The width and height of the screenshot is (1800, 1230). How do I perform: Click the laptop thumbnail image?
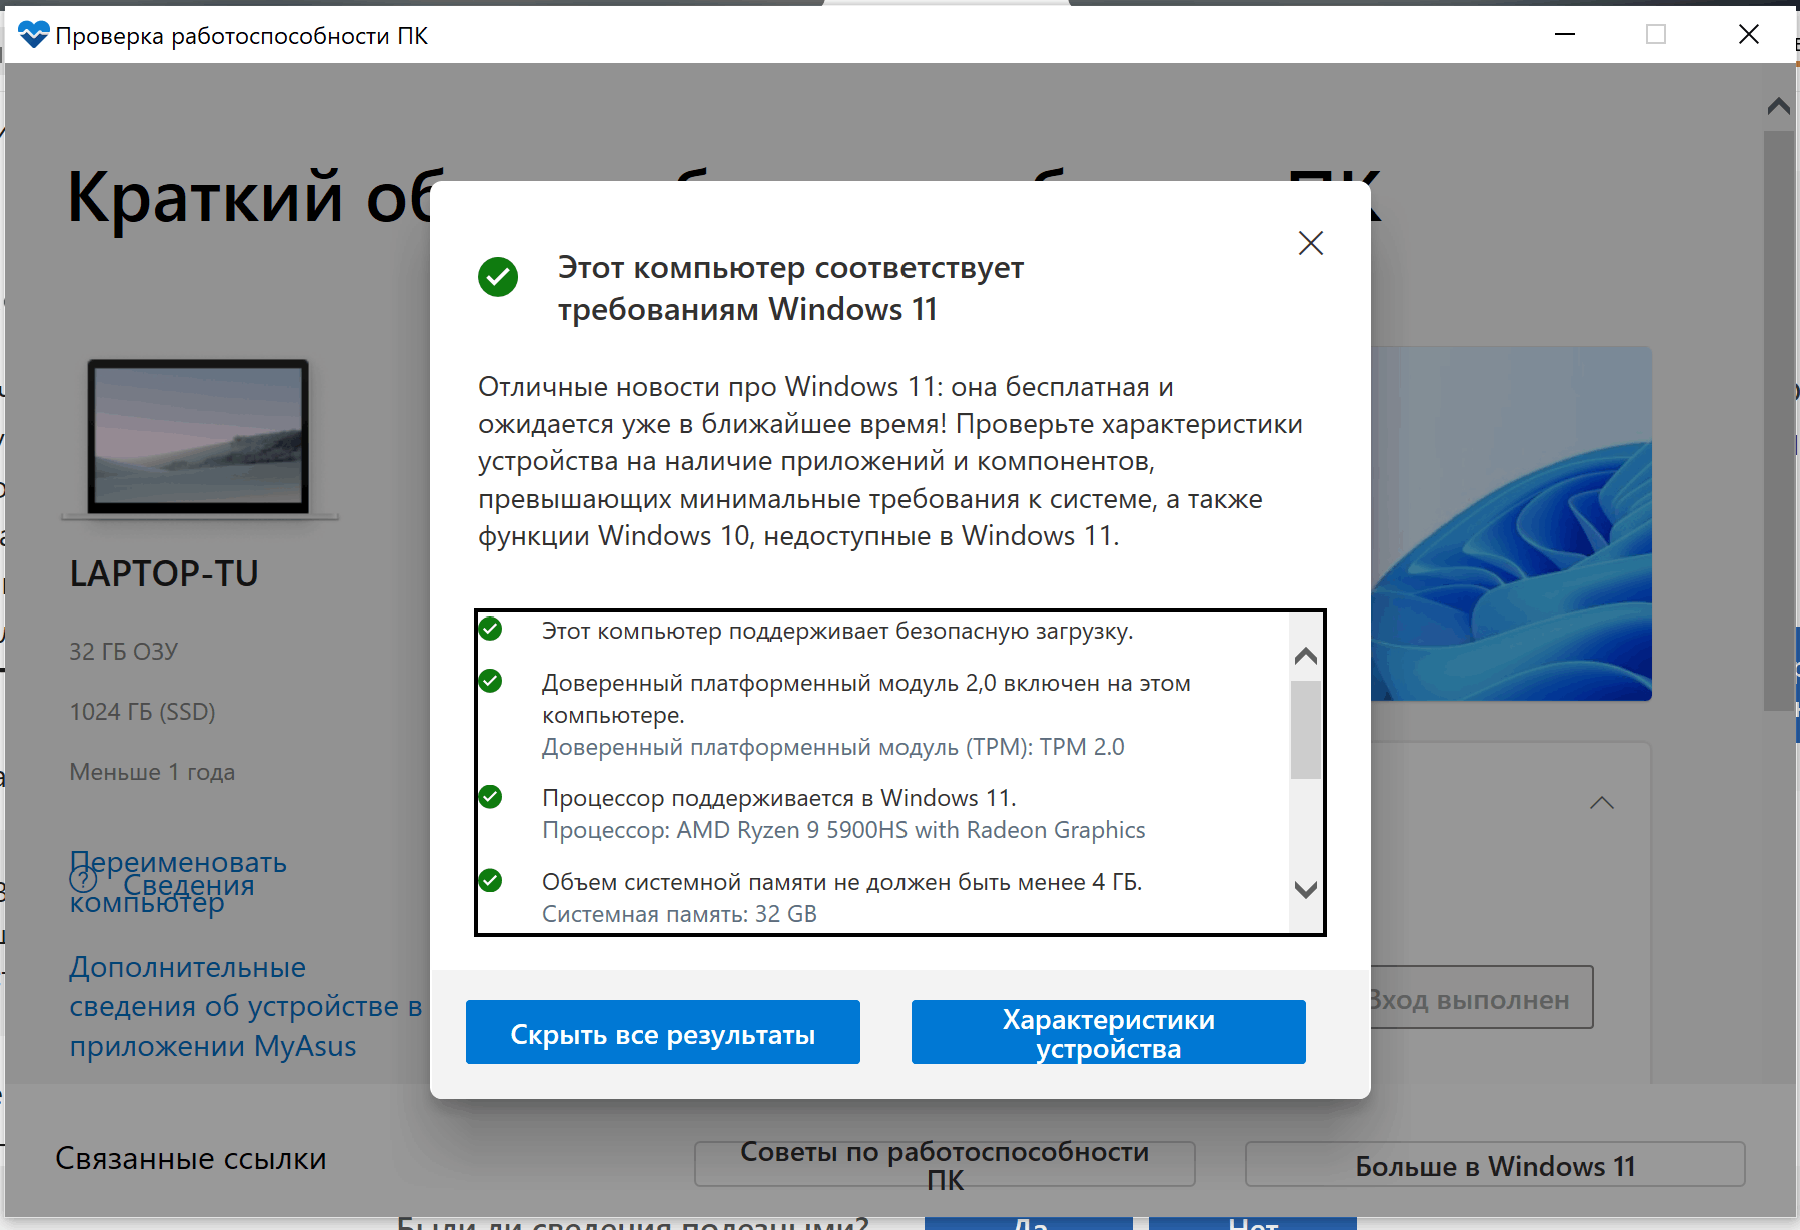point(198,438)
